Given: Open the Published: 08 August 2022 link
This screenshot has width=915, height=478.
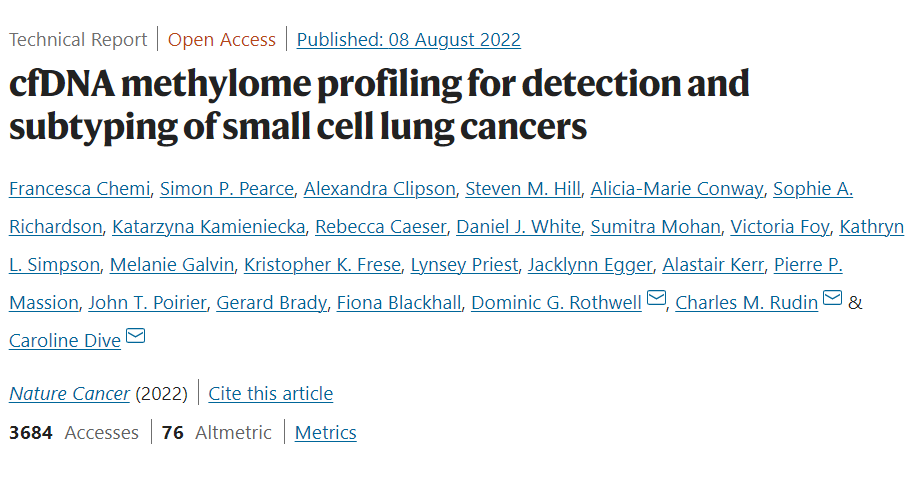Looking at the screenshot, I should pyautogui.click(x=408, y=40).
